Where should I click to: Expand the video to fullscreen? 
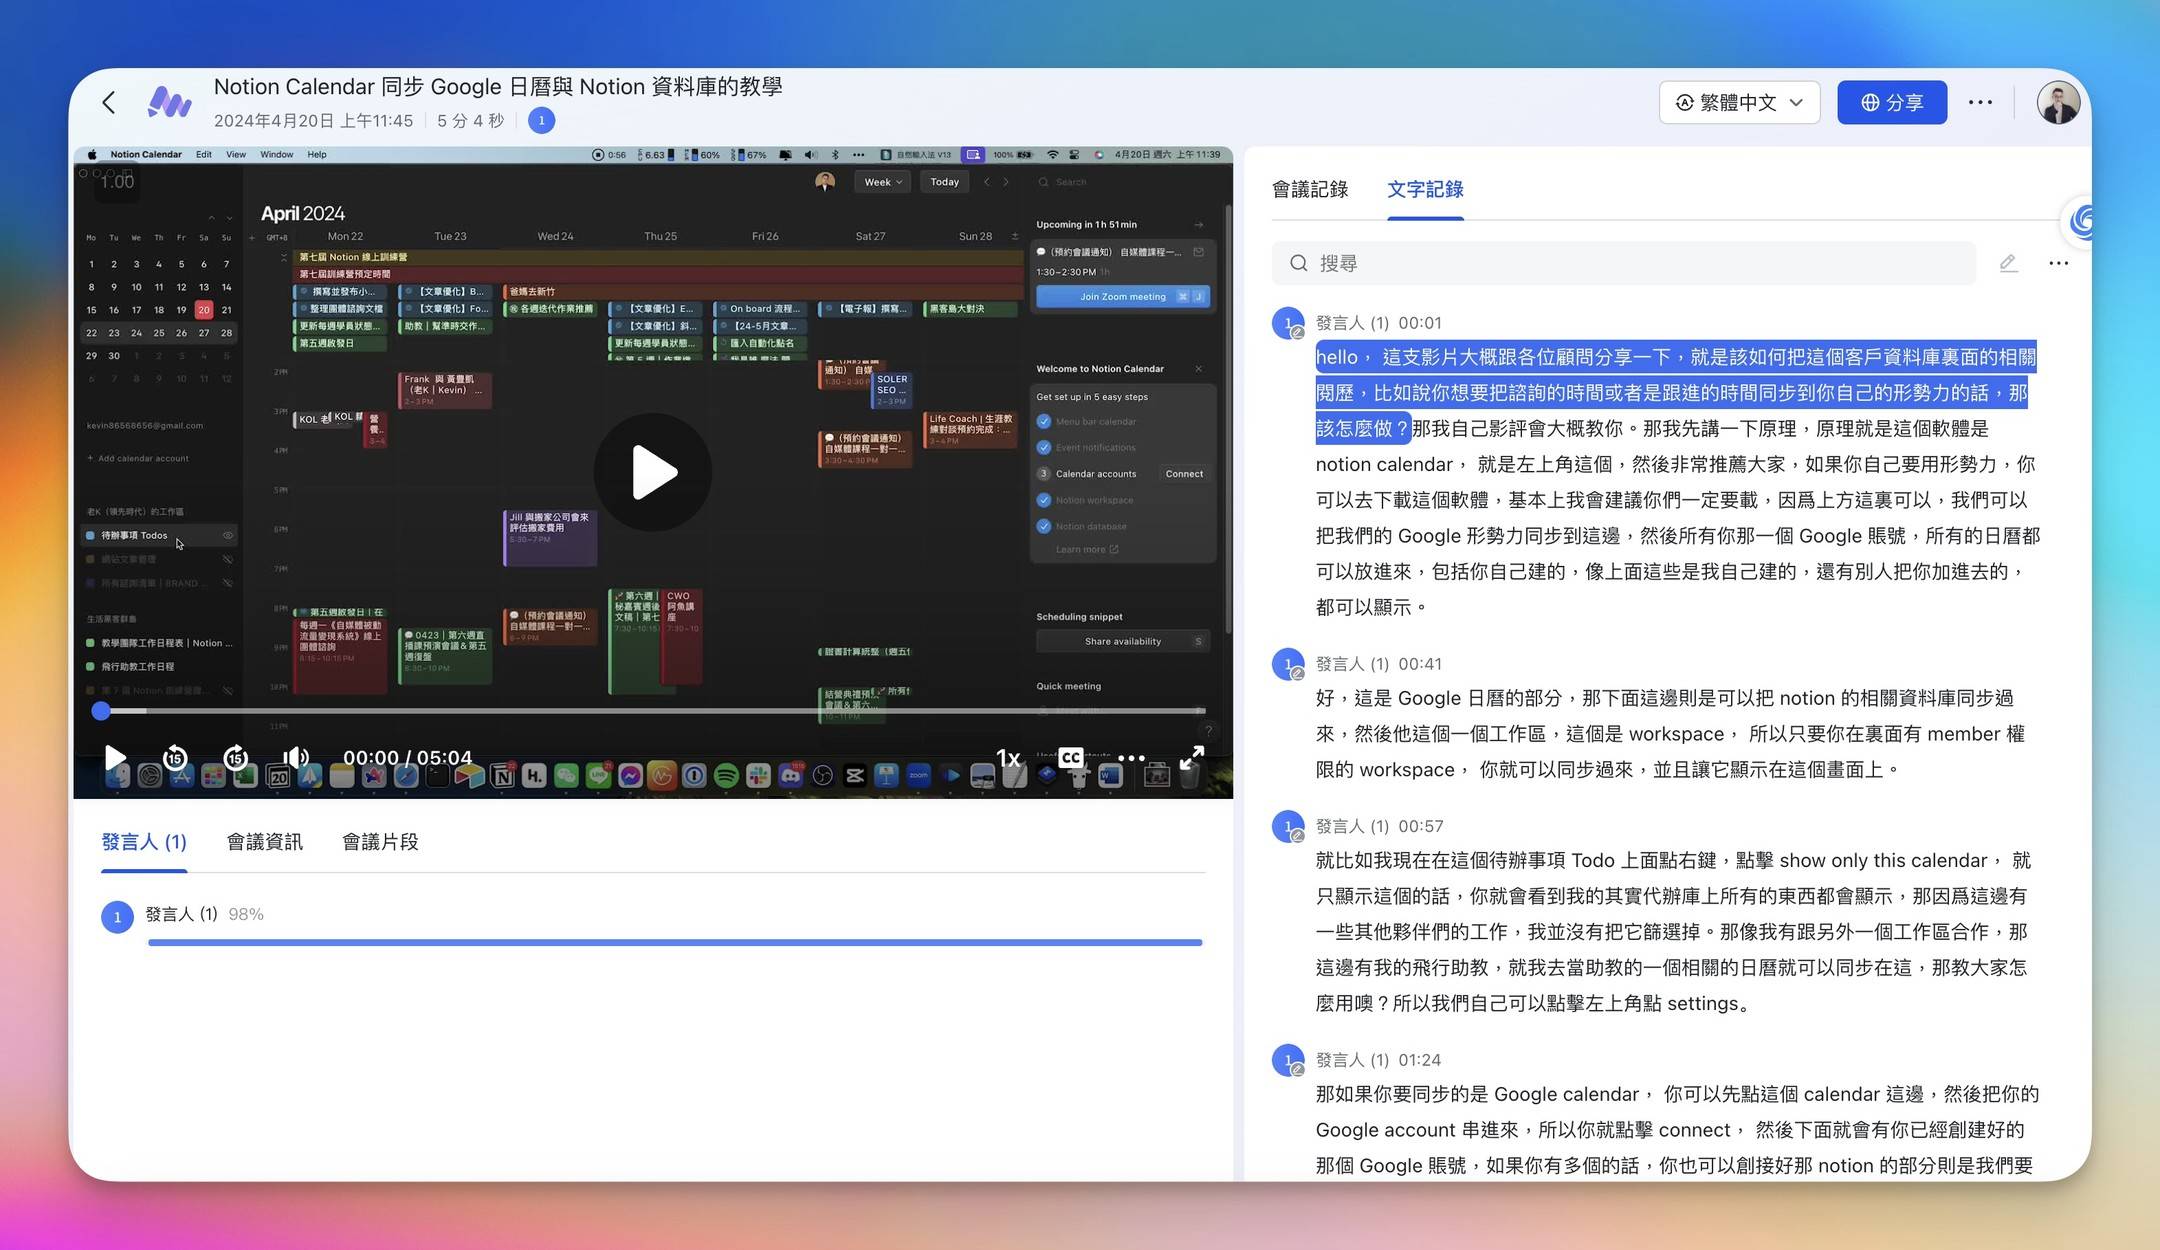click(1191, 757)
